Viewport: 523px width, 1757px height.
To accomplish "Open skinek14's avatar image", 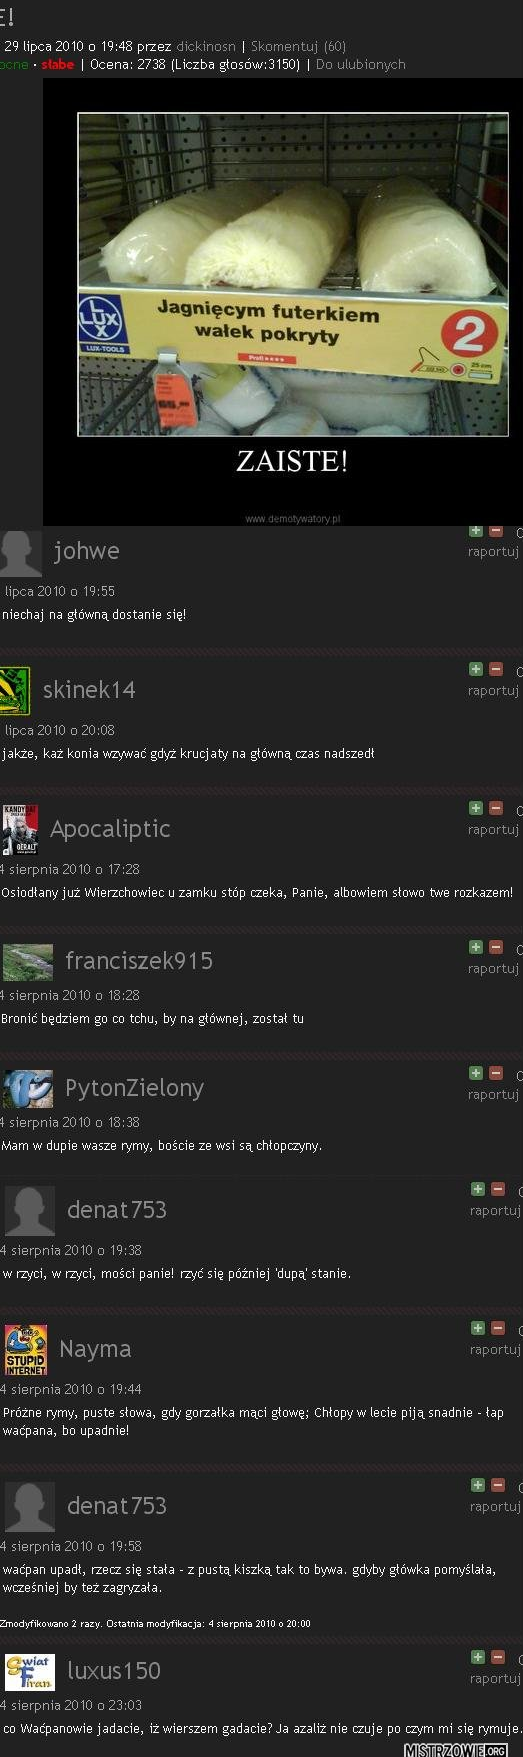I will click(14, 690).
